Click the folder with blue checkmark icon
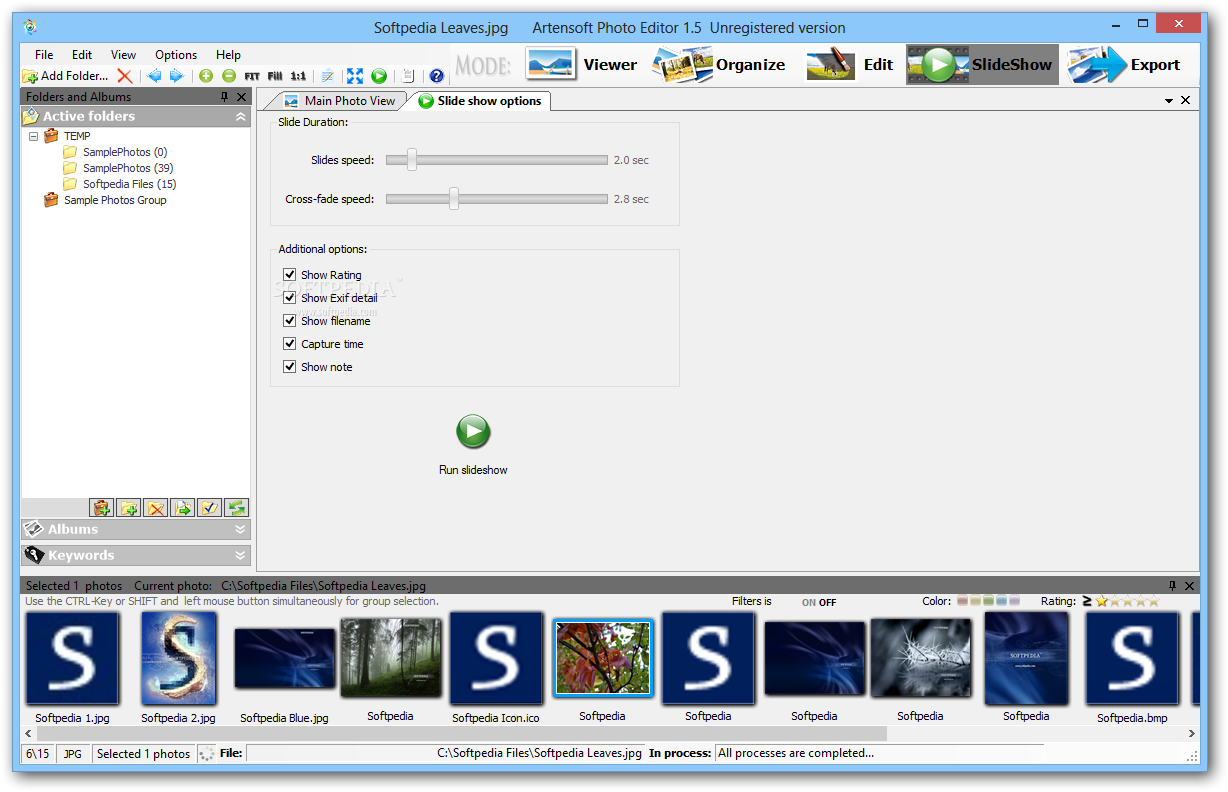This screenshot has height=792, width=1228. coord(209,508)
